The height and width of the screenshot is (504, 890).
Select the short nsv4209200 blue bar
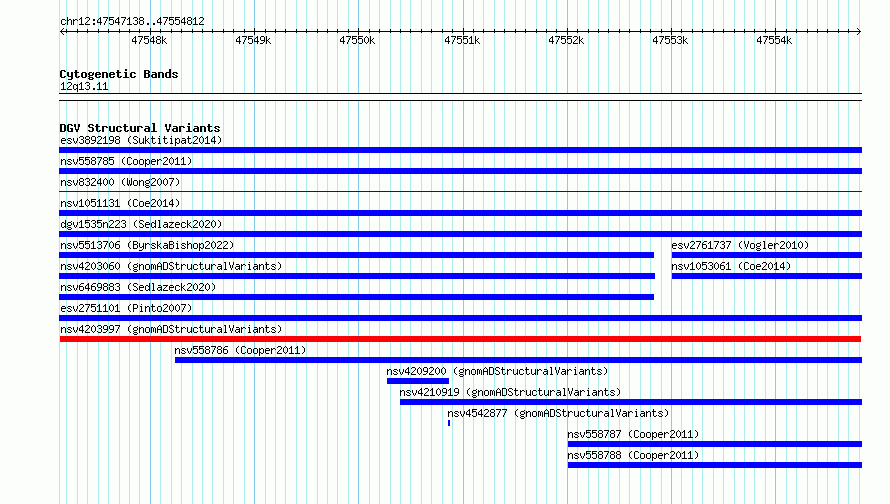coord(418,381)
